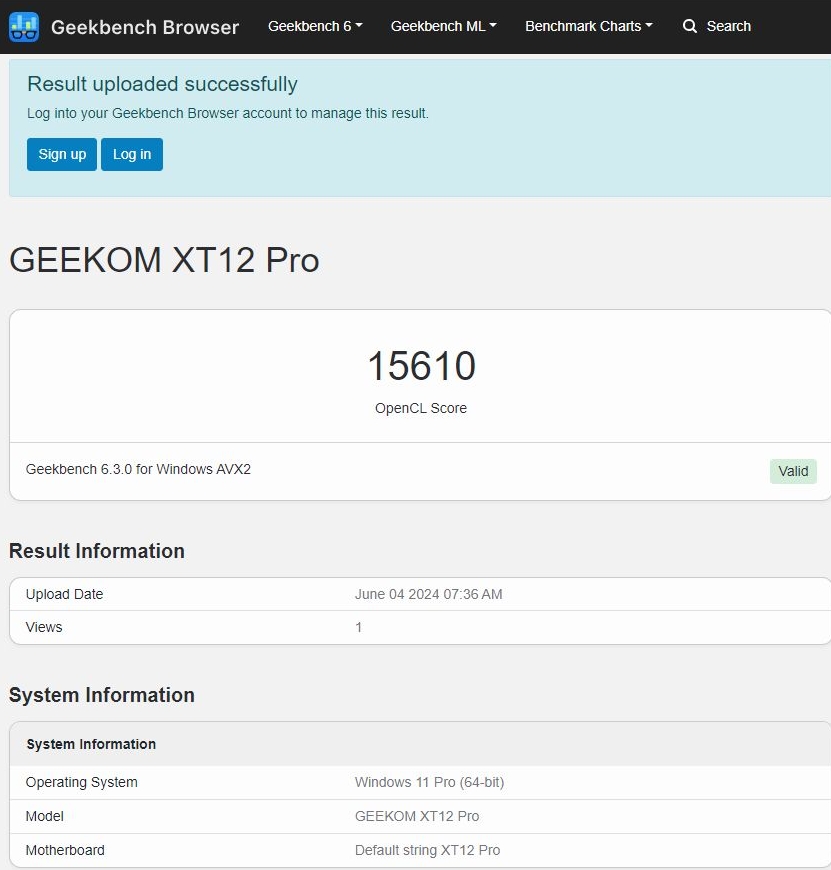Click the Log in button
This screenshot has width=831, height=870.
[x=132, y=154]
